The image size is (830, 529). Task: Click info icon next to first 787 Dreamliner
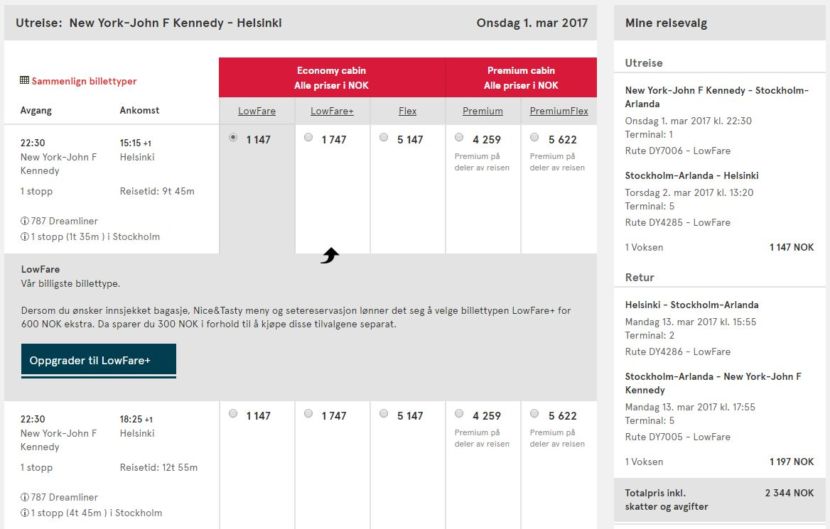pyautogui.click(x=25, y=221)
